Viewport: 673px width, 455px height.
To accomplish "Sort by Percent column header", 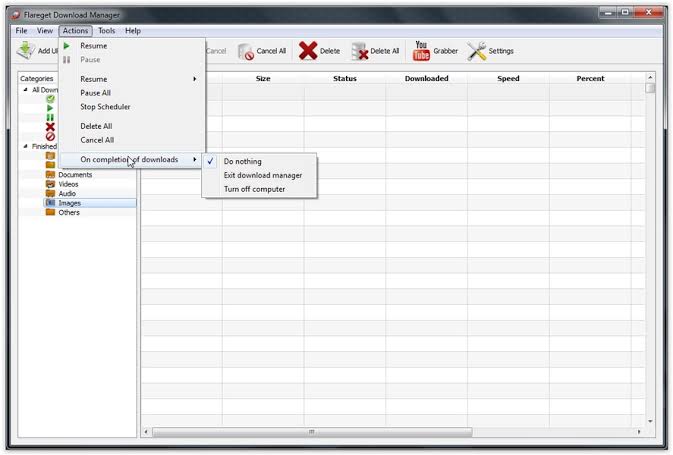I will (590, 78).
